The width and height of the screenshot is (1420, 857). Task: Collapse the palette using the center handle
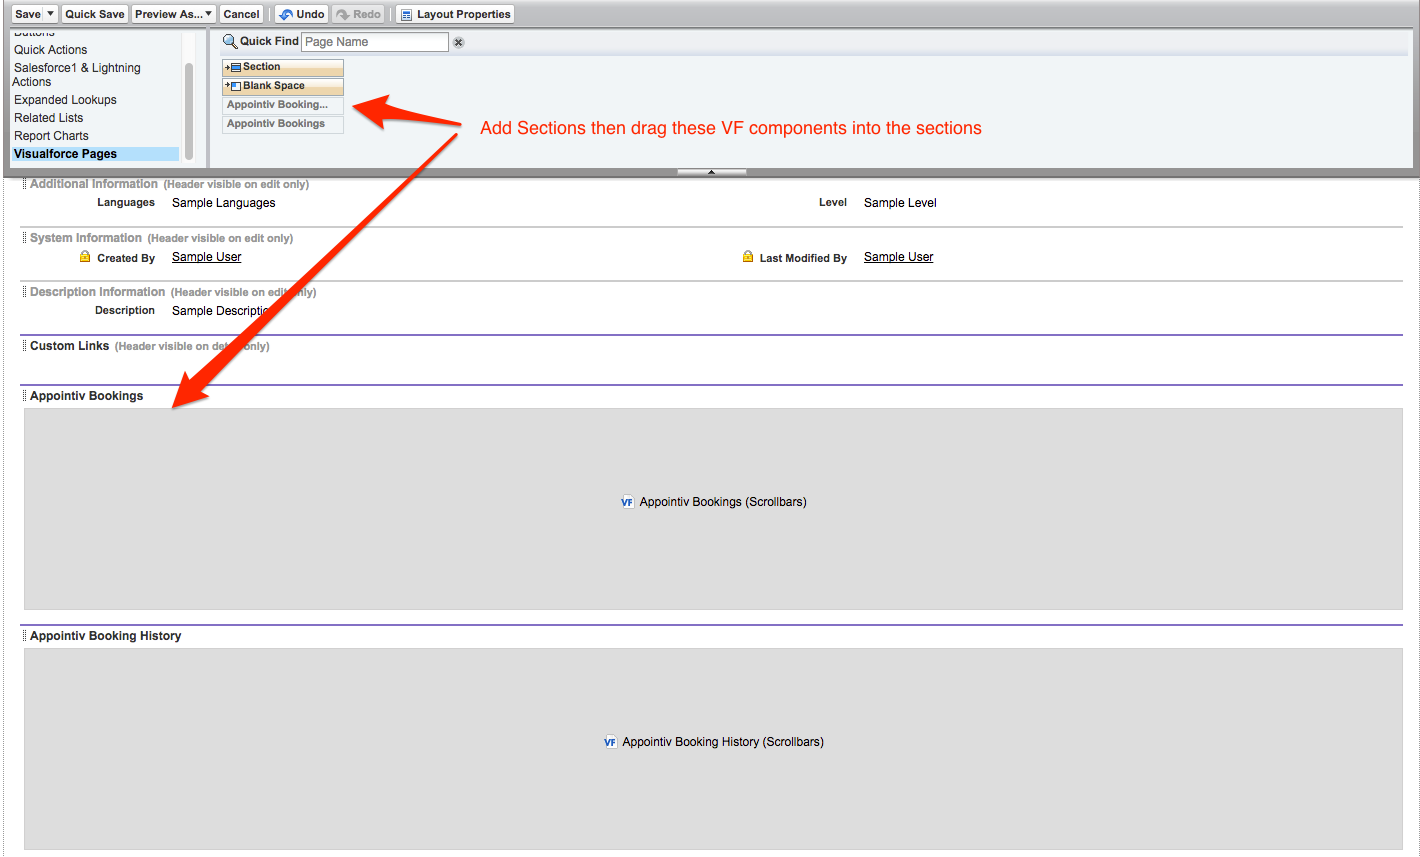pyautogui.click(x=712, y=172)
